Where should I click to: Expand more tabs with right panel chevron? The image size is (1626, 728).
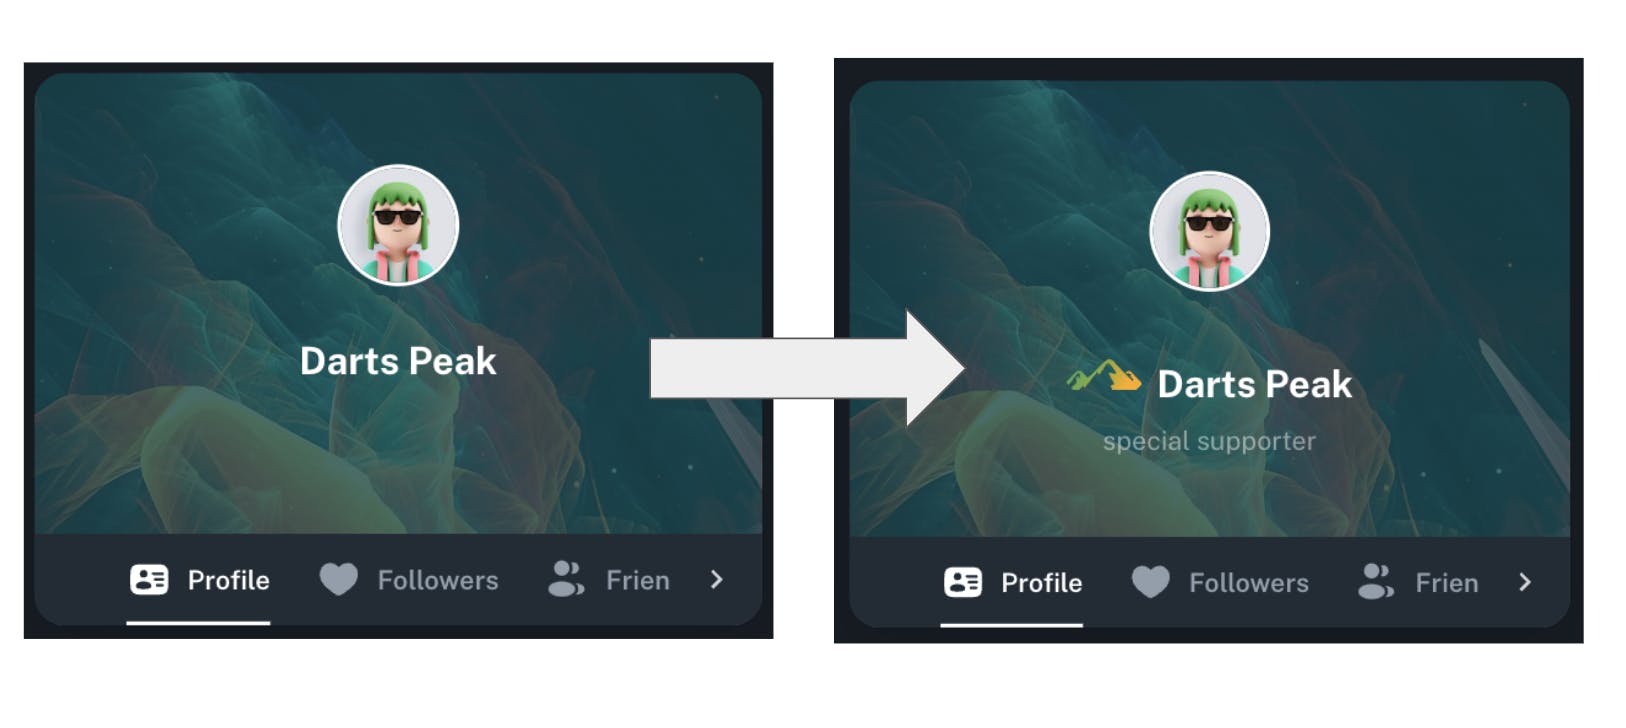pyautogui.click(x=1524, y=582)
